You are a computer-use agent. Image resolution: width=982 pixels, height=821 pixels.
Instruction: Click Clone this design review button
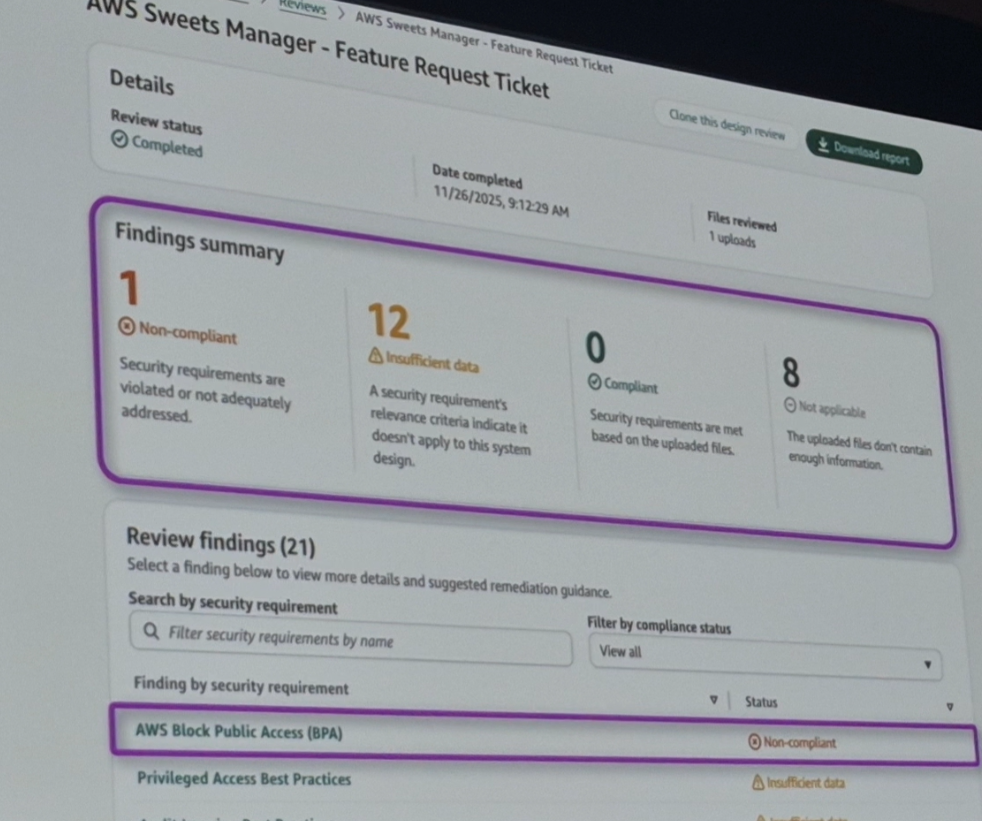(726, 124)
